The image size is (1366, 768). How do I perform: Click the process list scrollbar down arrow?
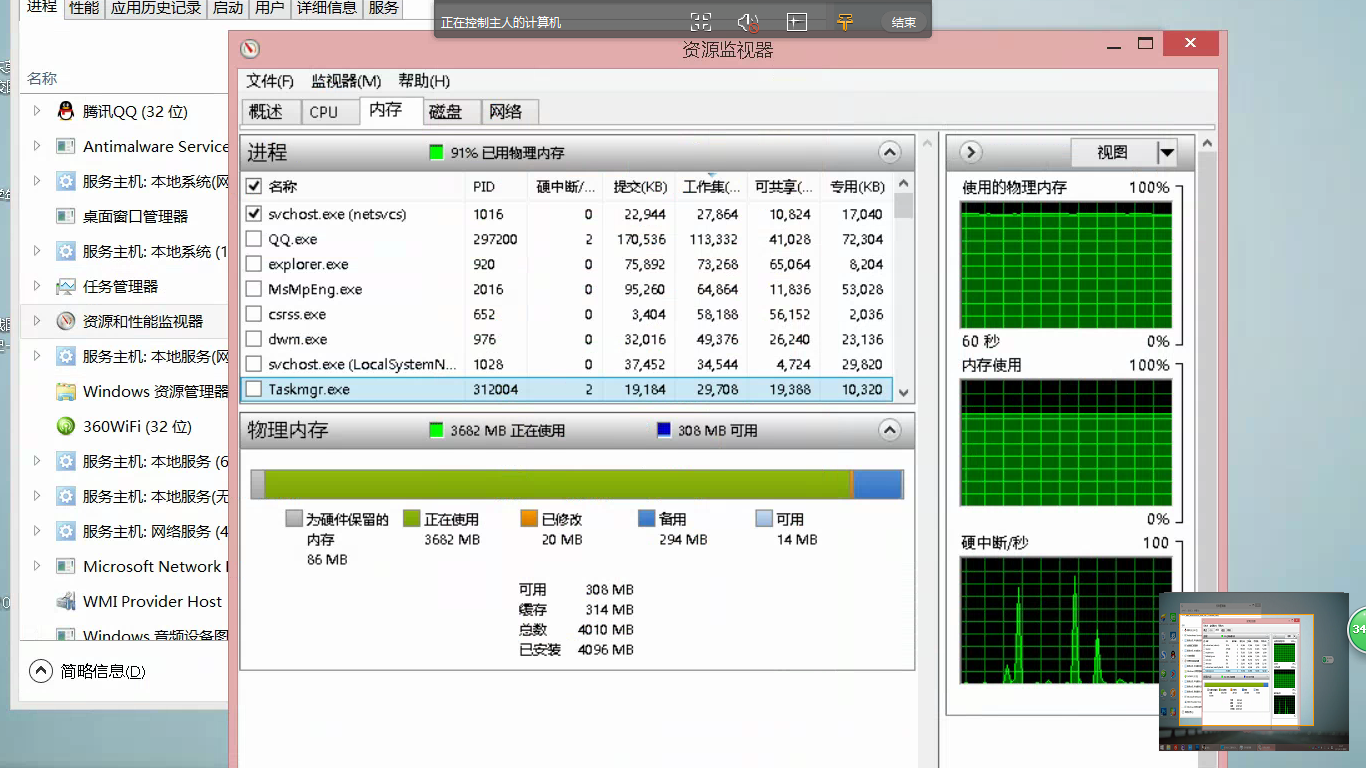pos(904,392)
